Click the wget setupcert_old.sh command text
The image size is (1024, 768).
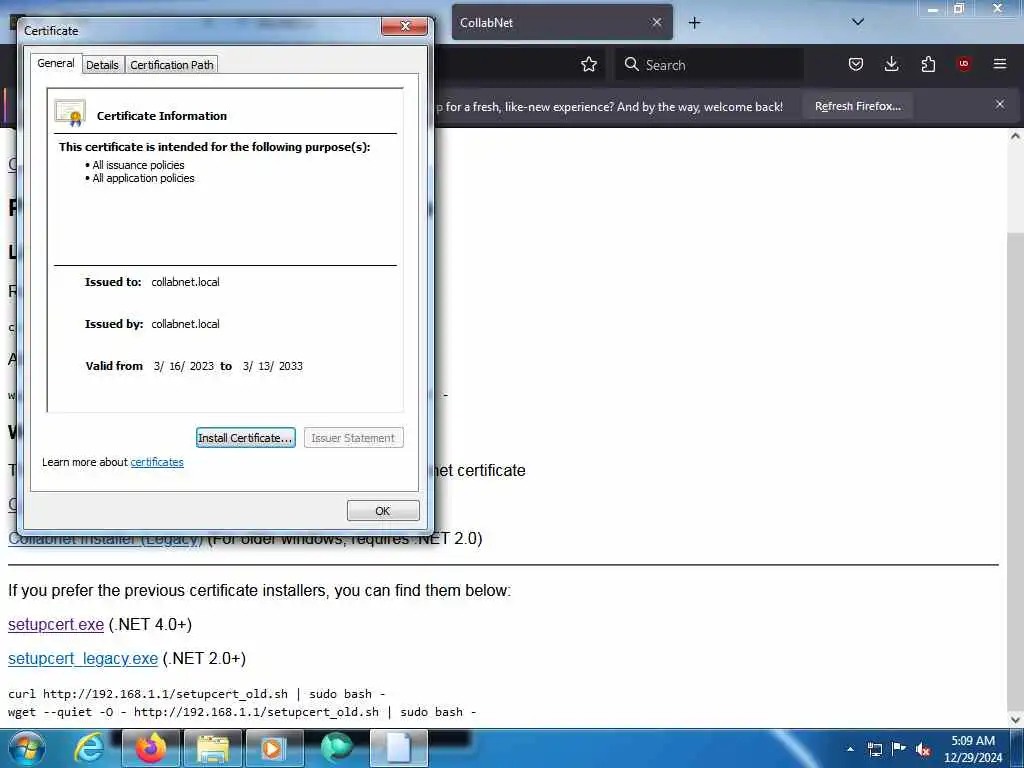(x=242, y=712)
